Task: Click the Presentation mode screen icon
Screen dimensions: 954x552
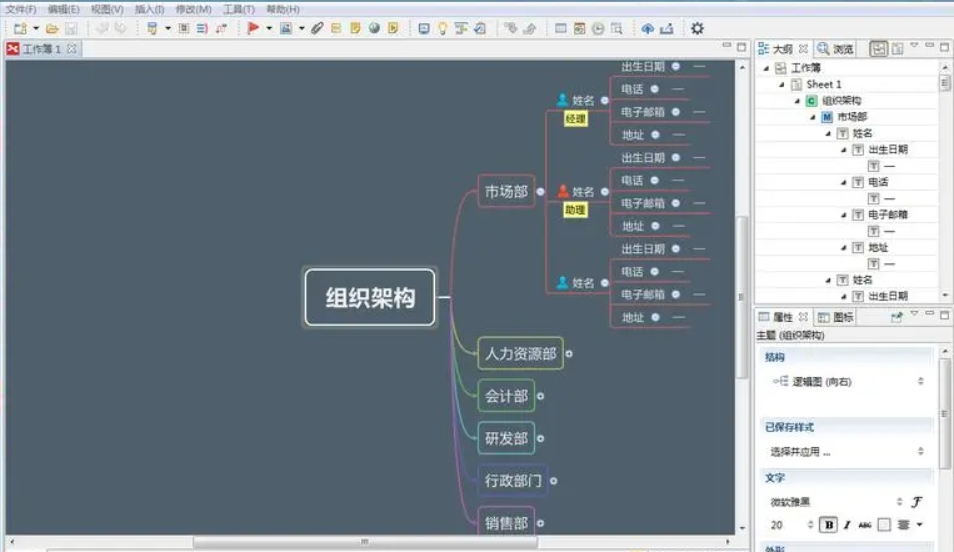Action: tap(424, 29)
